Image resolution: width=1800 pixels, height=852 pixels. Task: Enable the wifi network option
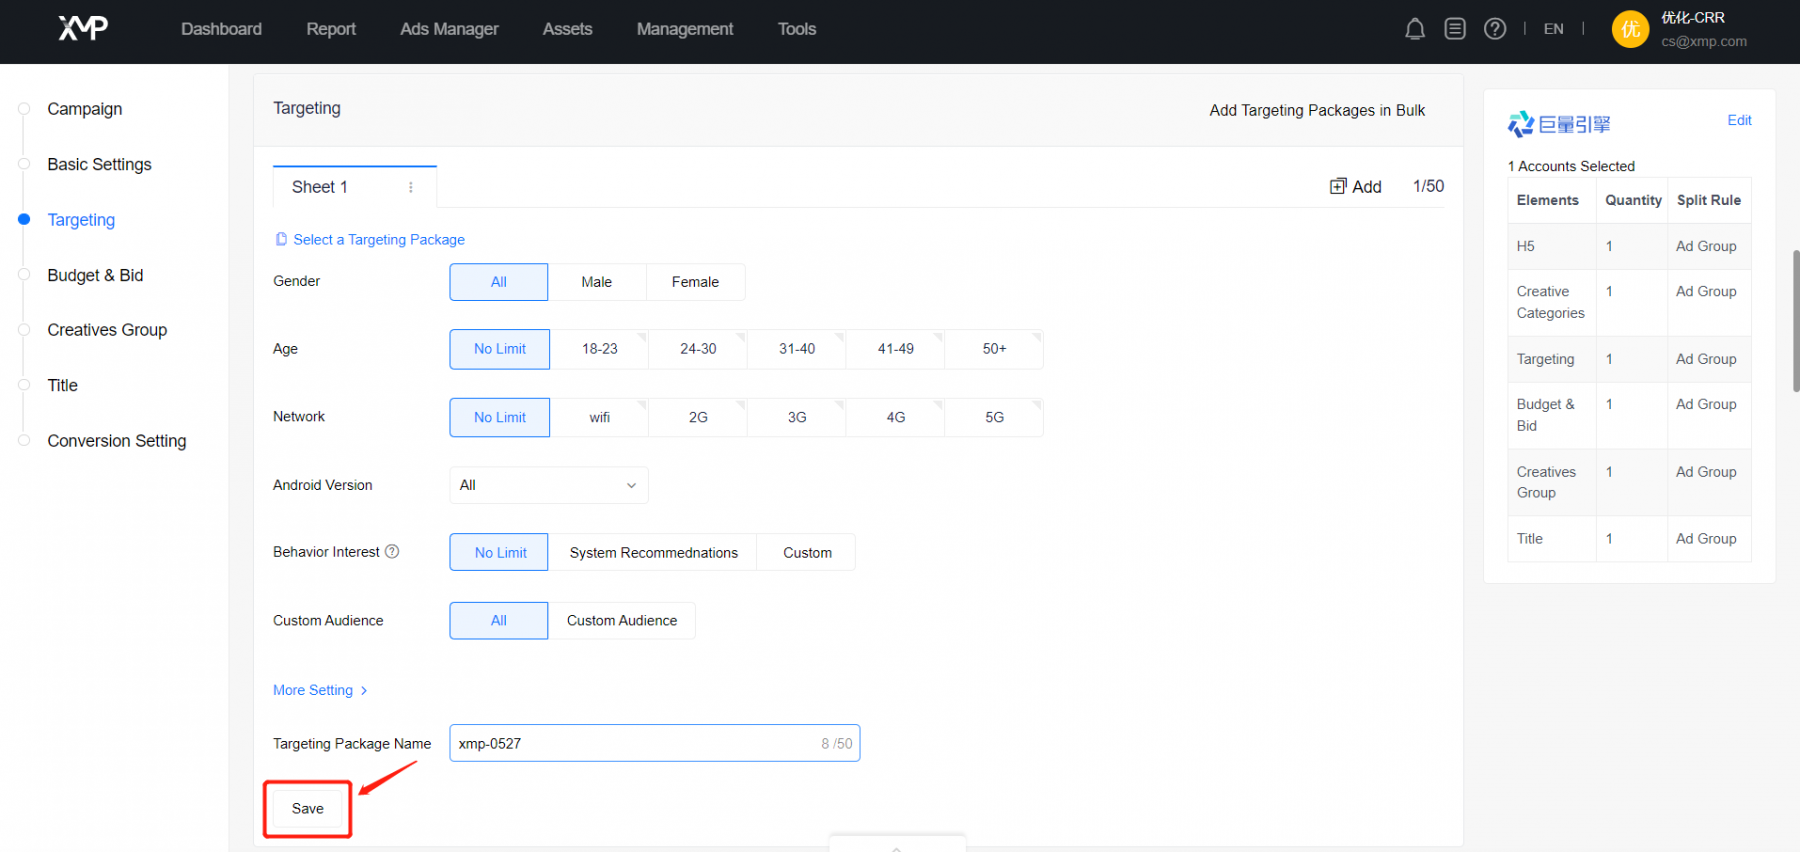coord(599,417)
